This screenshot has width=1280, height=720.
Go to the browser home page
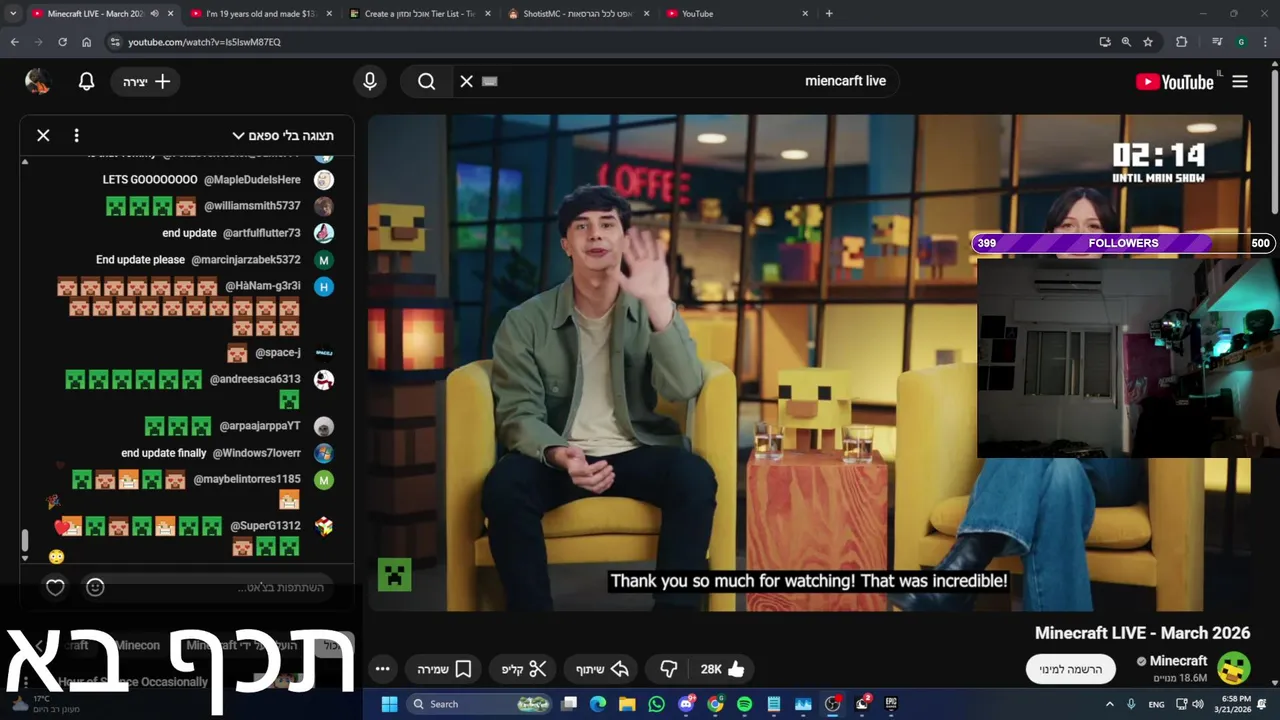(87, 42)
